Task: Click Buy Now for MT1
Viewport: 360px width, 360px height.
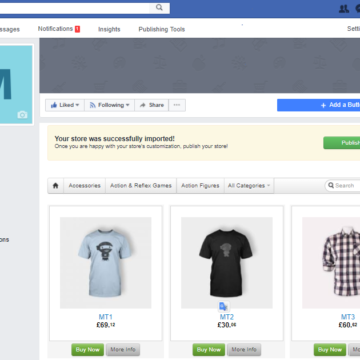Action: [88, 350]
